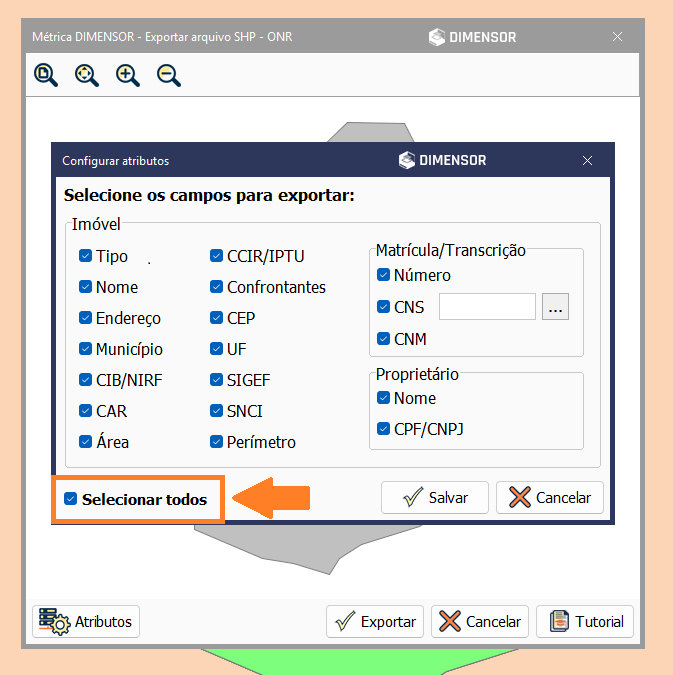Screen dimensions: 673x675
Task: Open the Atributos settings button
Action: 86,621
